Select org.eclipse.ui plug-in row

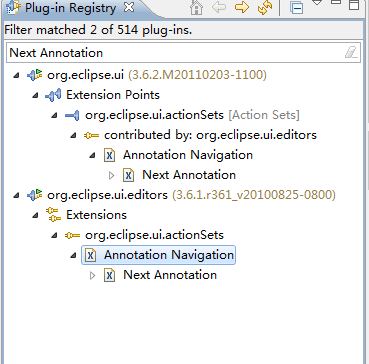157,75
